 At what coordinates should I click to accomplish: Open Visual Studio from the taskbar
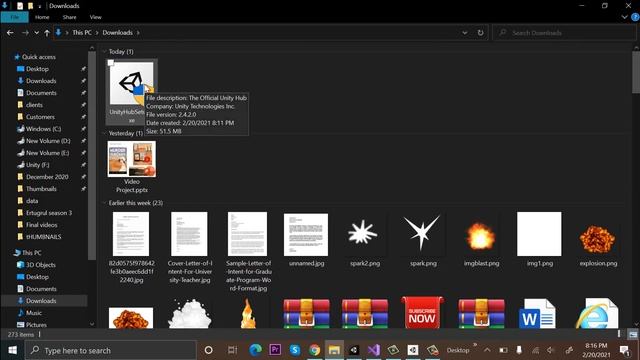click(373, 350)
